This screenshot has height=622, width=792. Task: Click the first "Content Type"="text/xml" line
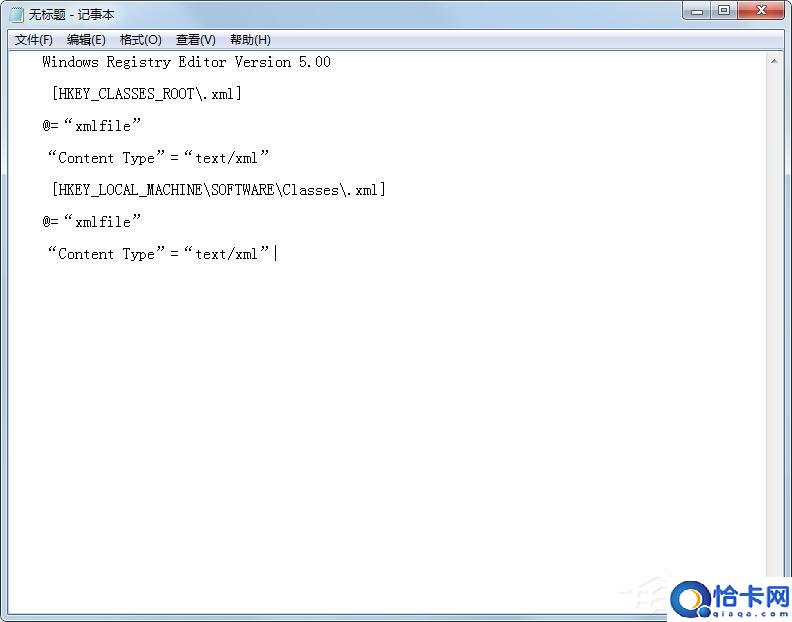[x=158, y=158]
